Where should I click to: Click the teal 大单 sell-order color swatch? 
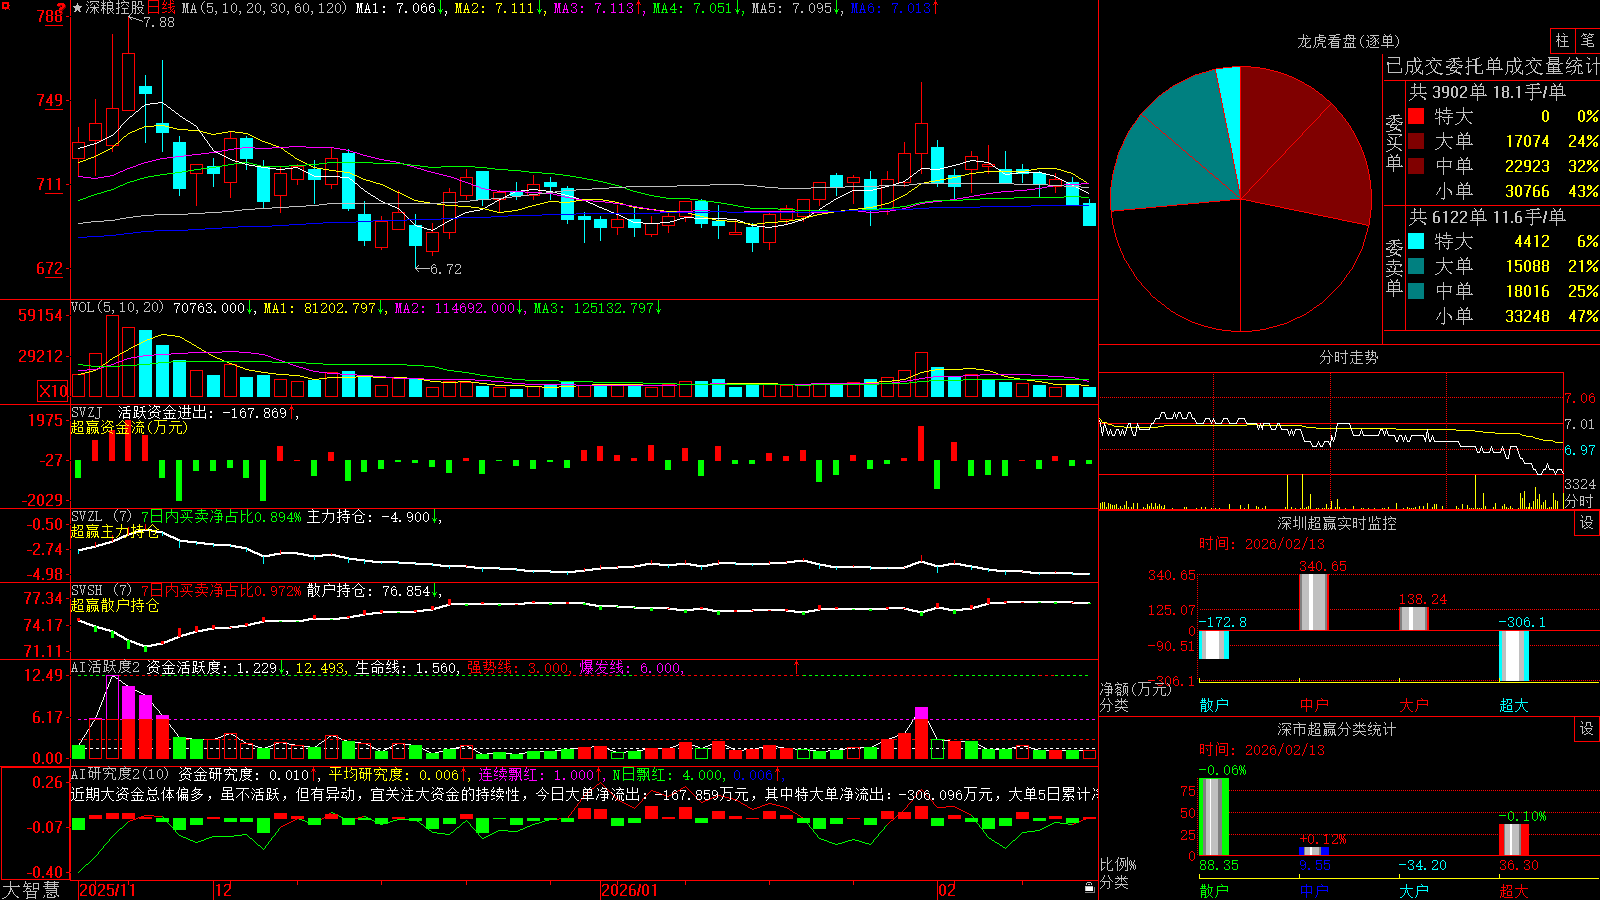1416,266
